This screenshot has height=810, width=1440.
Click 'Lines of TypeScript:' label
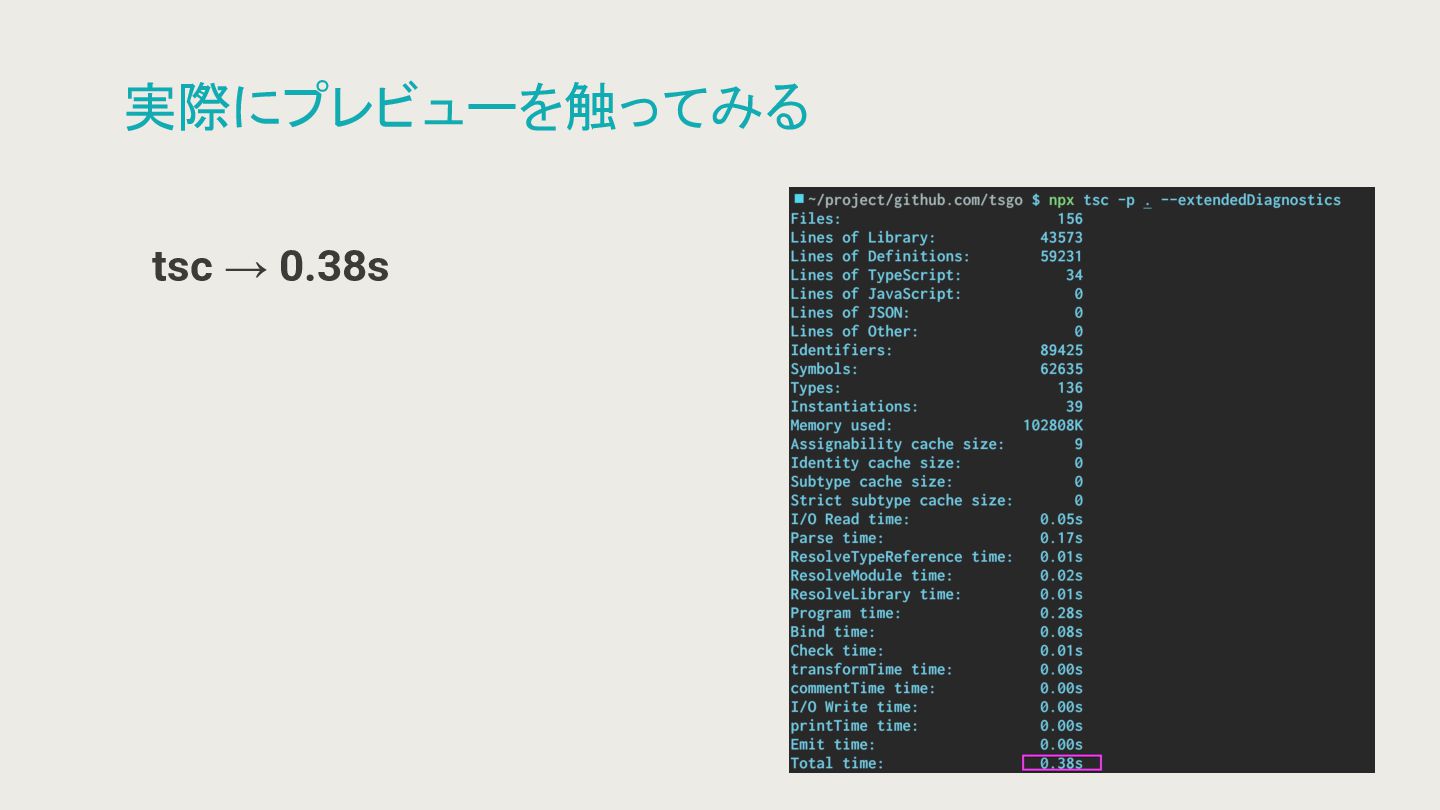pyautogui.click(x=876, y=275)
